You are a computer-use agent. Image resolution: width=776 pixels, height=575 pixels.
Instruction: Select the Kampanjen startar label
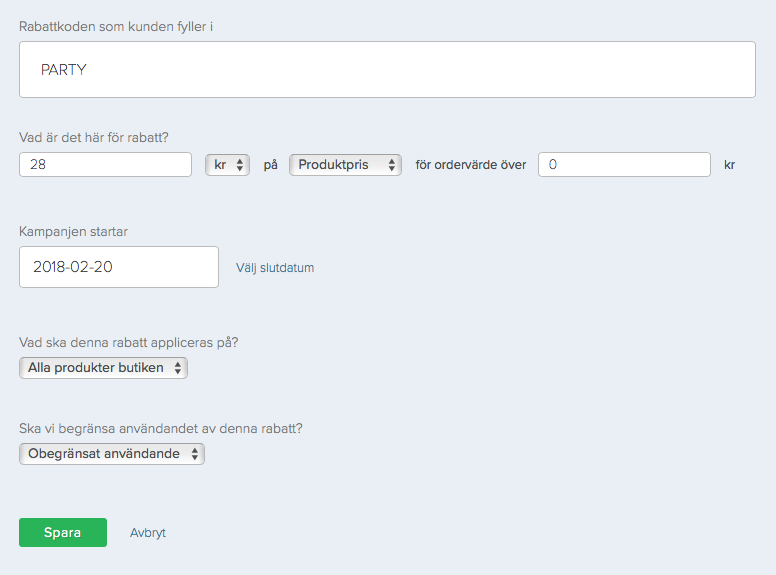point(73,232)
